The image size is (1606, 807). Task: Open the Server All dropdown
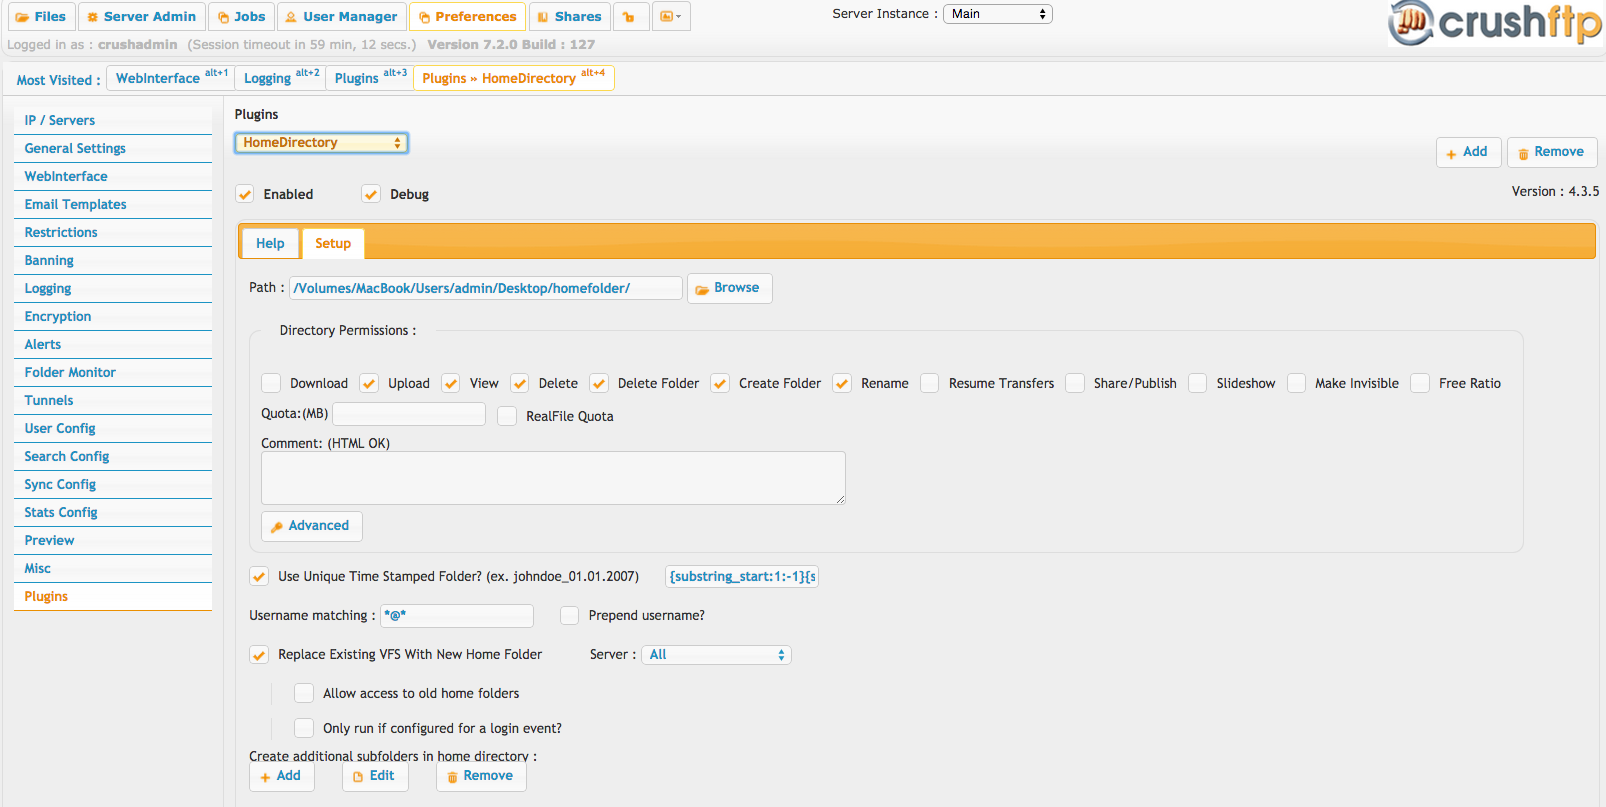(716, 655)
